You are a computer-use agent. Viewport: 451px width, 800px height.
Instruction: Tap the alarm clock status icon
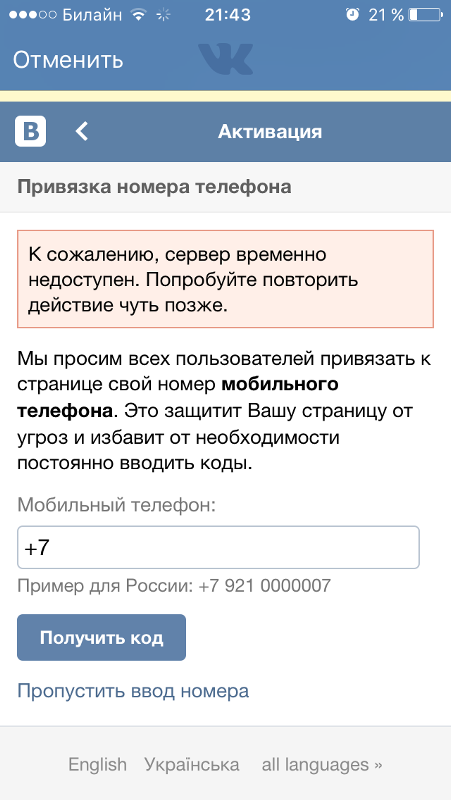352,15
